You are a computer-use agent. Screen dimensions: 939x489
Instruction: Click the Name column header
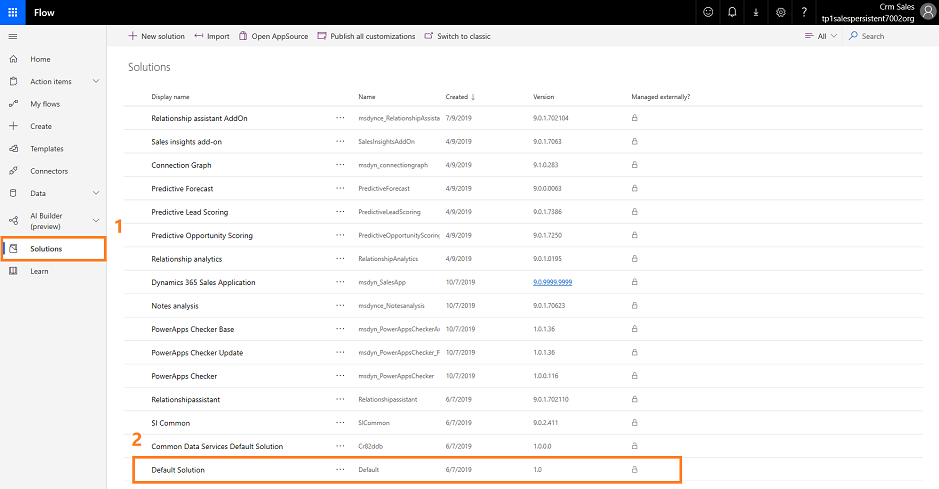(367, 96)
